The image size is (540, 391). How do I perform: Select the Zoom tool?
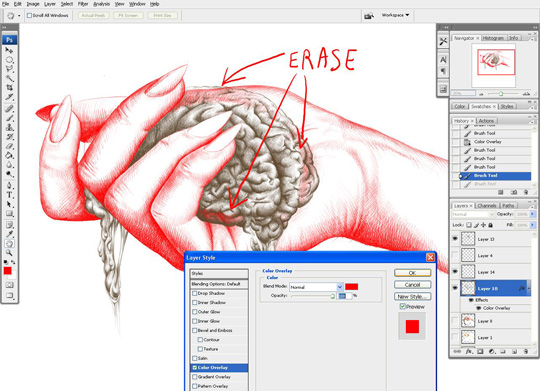point(9,253)
